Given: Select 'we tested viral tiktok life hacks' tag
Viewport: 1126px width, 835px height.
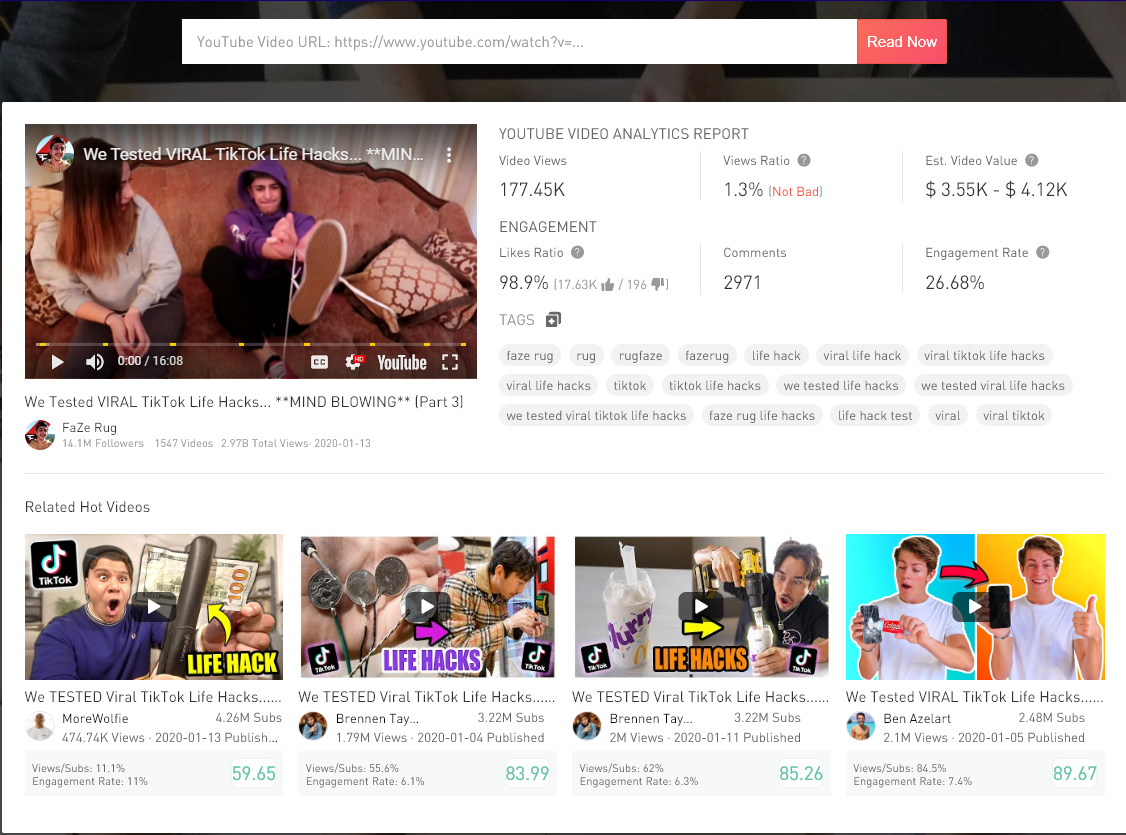Looking at the screenshot, I should (x=596, y=416).
